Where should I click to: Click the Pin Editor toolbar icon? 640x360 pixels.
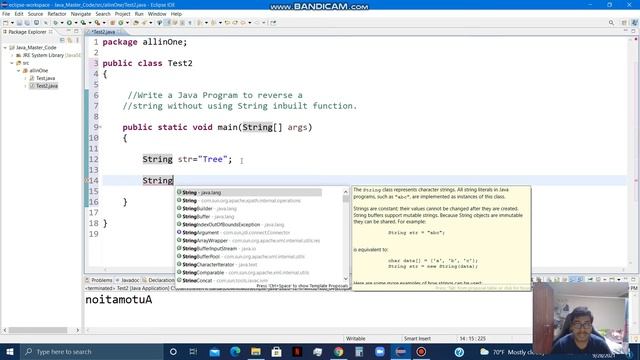(273, 23)
